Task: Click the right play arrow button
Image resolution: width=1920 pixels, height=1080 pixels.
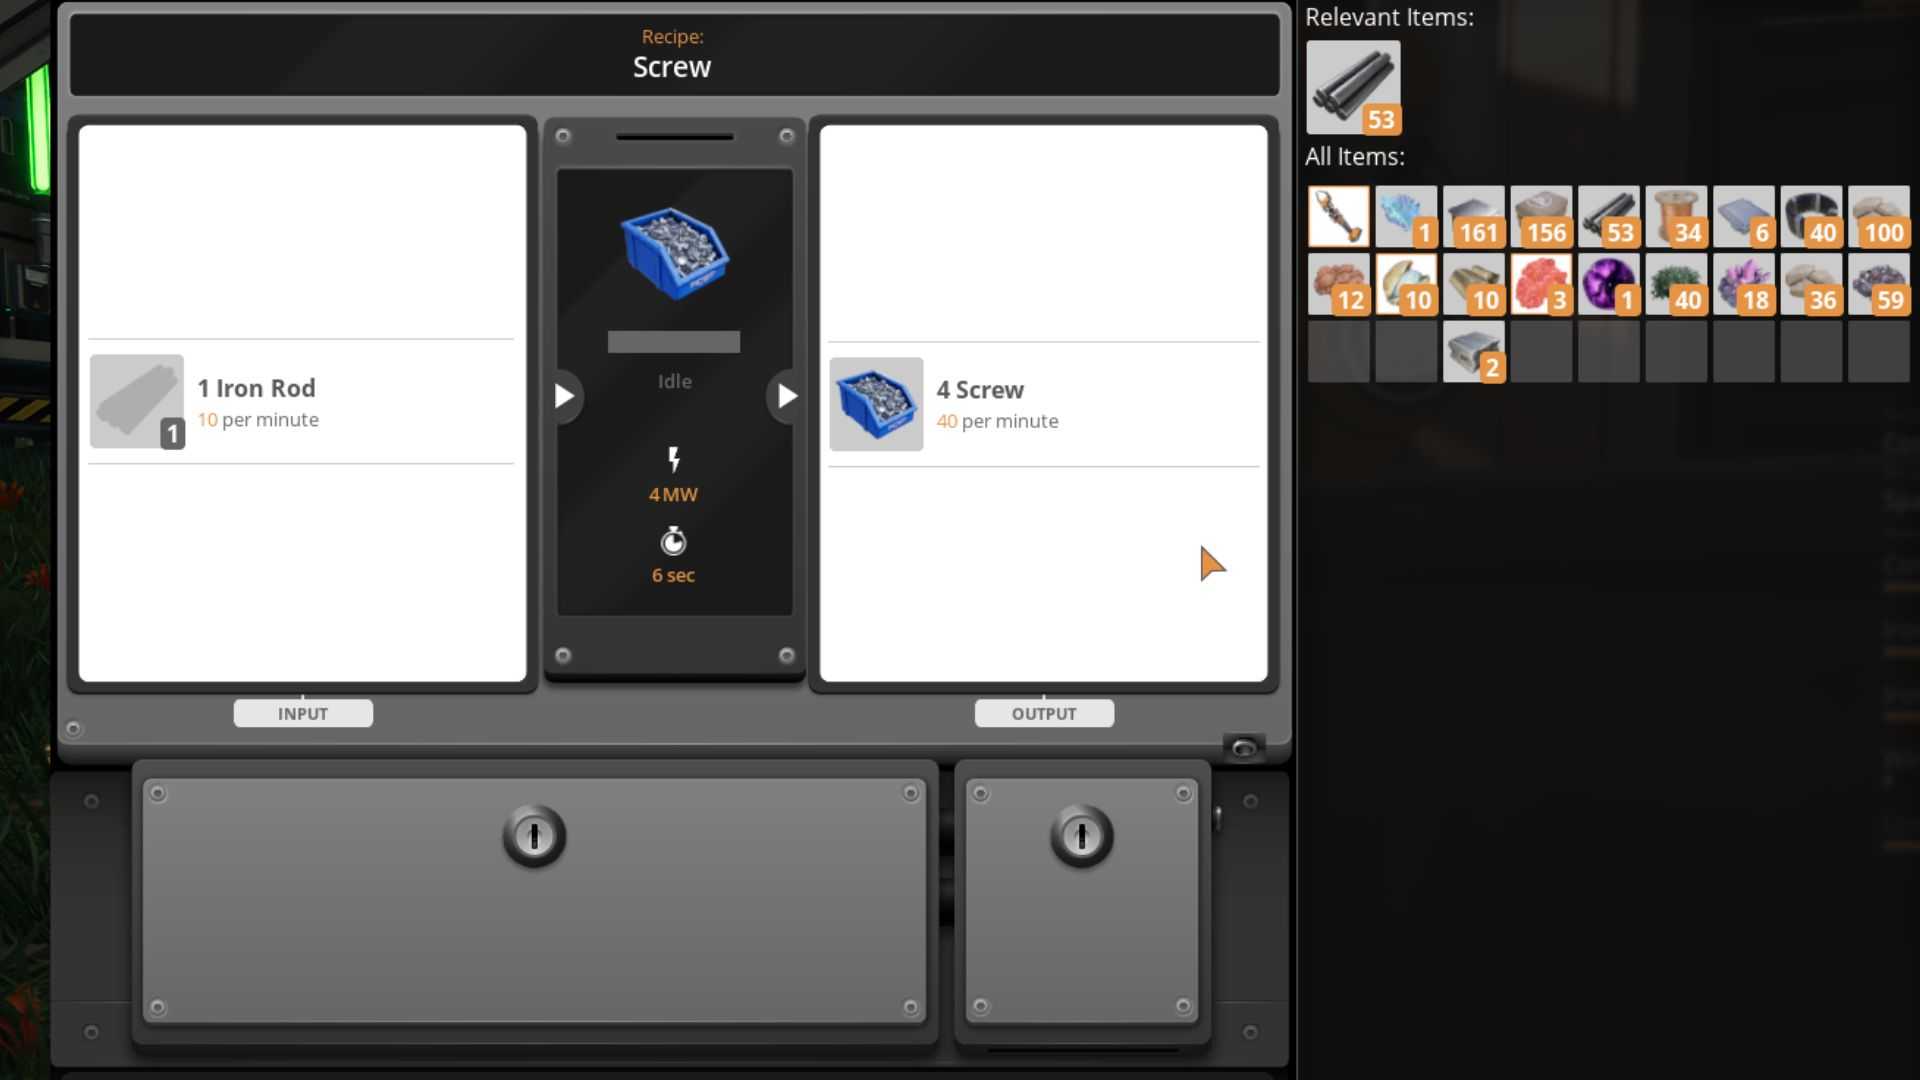Action: coord(786,396)
